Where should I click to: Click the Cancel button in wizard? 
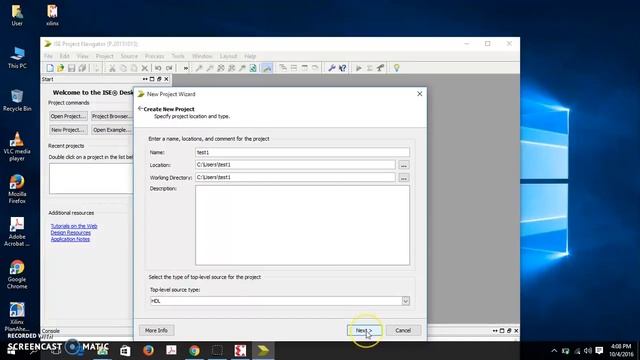click(403, 330)
